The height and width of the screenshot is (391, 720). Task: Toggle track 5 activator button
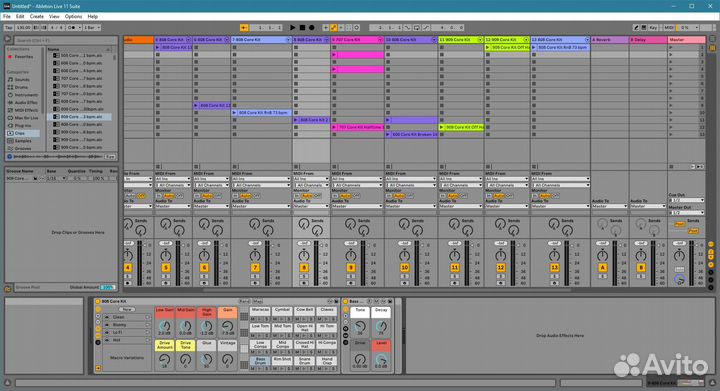tap(166, 268)
